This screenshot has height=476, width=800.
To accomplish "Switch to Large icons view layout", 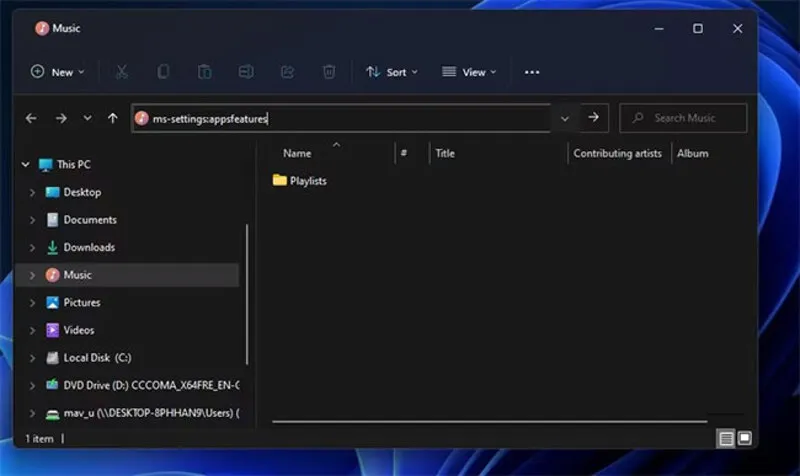I will 744,438.
